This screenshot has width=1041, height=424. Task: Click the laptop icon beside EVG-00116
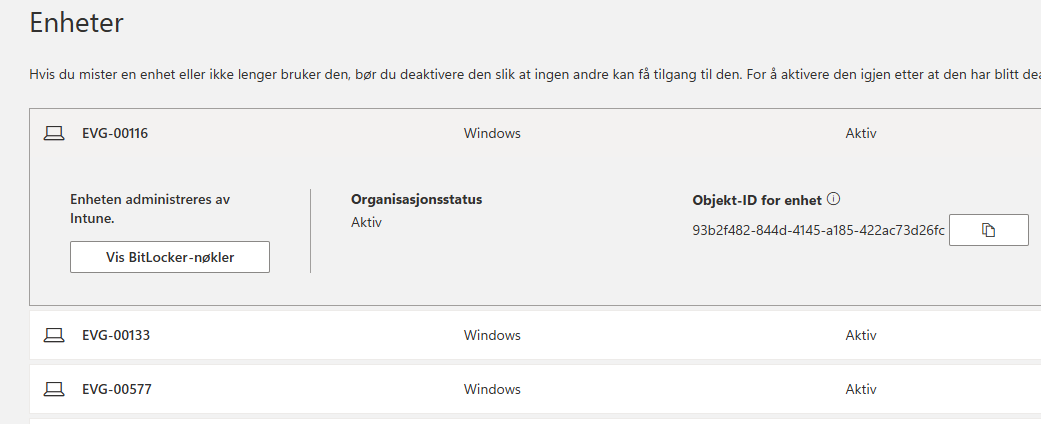[x=54, y=133]
